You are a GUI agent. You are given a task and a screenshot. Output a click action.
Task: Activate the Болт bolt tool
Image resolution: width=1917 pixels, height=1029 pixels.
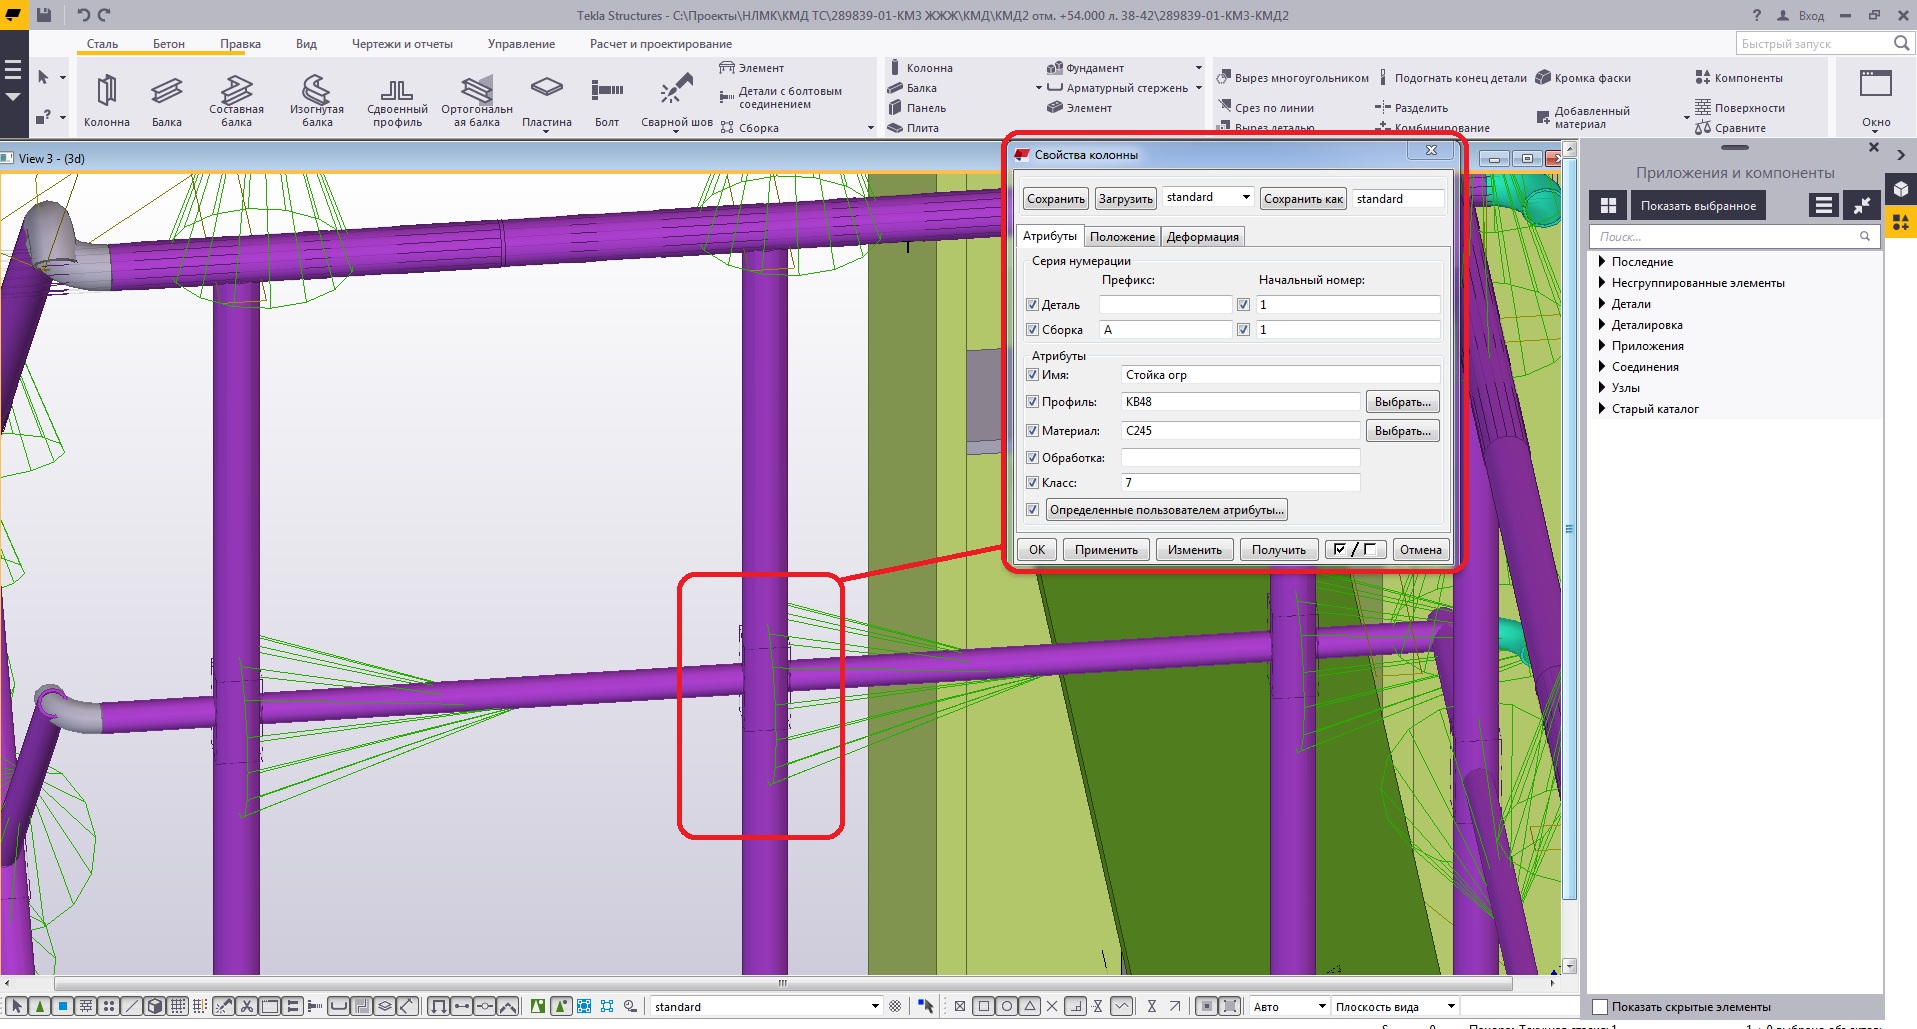[607, 92]
